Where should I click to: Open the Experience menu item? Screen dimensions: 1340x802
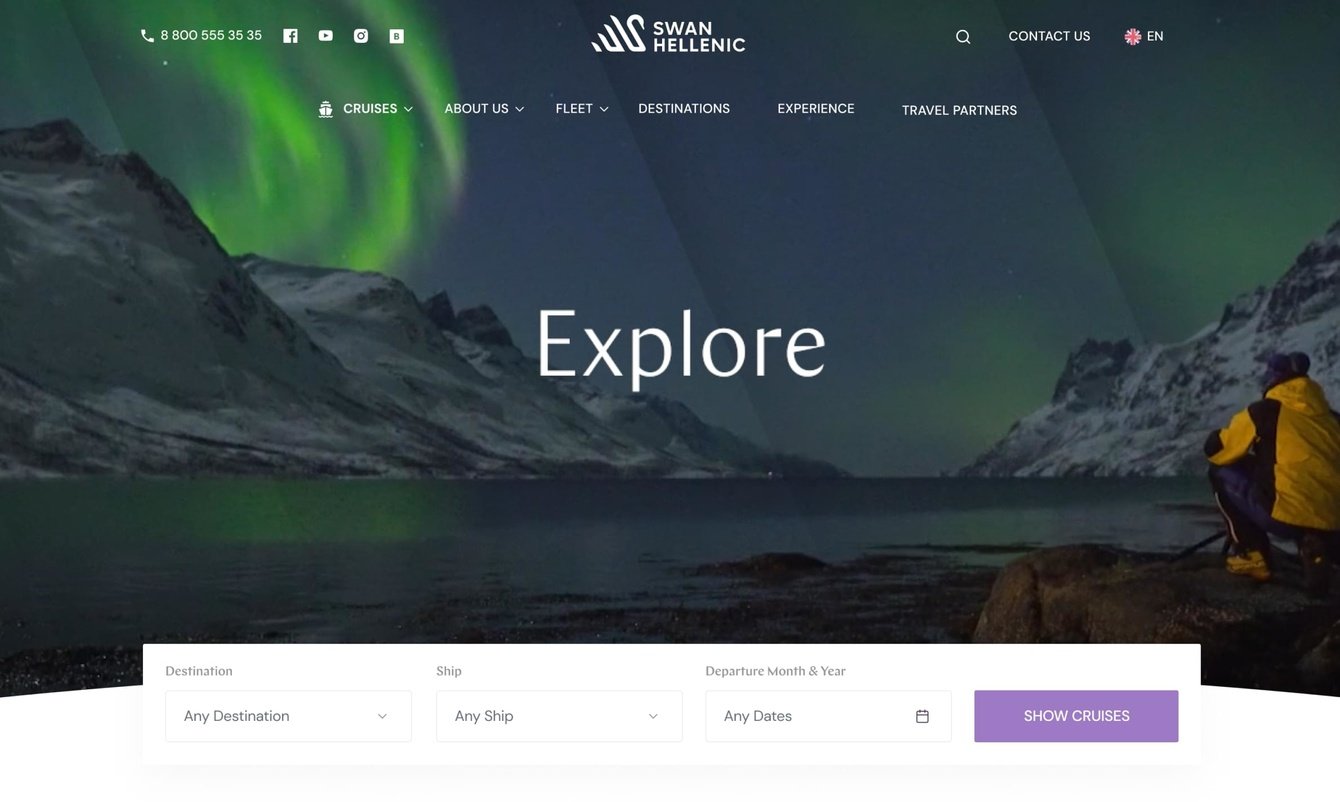coord(816,108)
